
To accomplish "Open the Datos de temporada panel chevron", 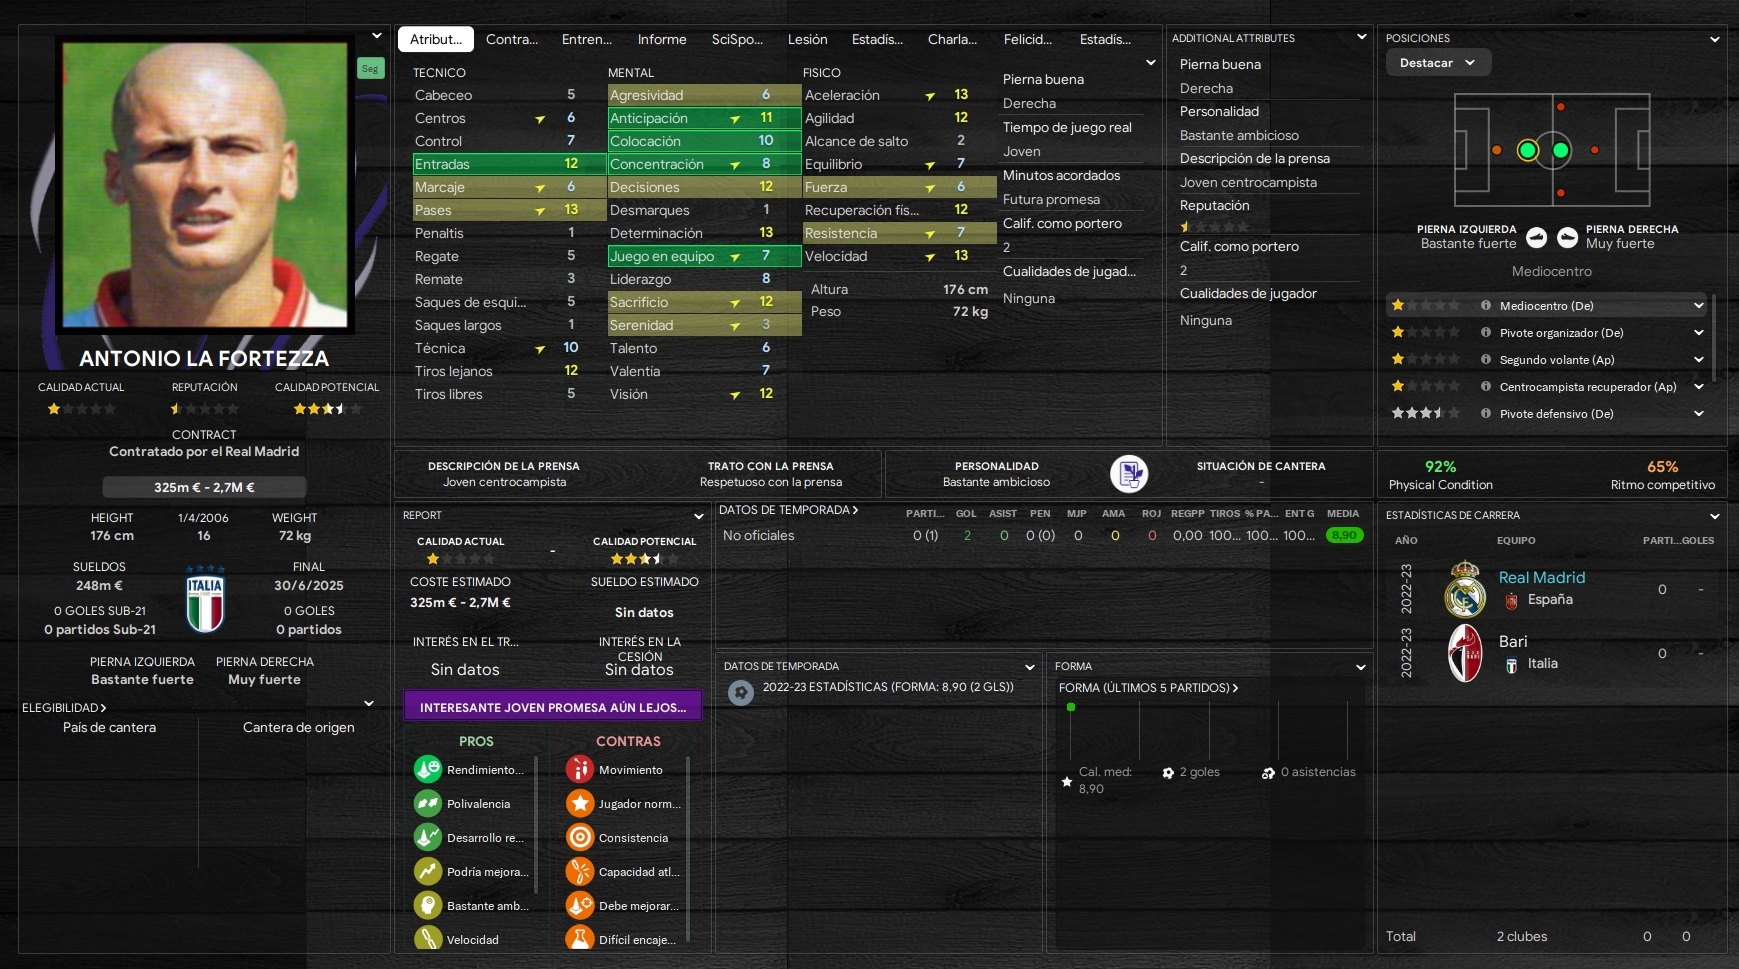I will pyautogui.click(x=1030, y=667).
